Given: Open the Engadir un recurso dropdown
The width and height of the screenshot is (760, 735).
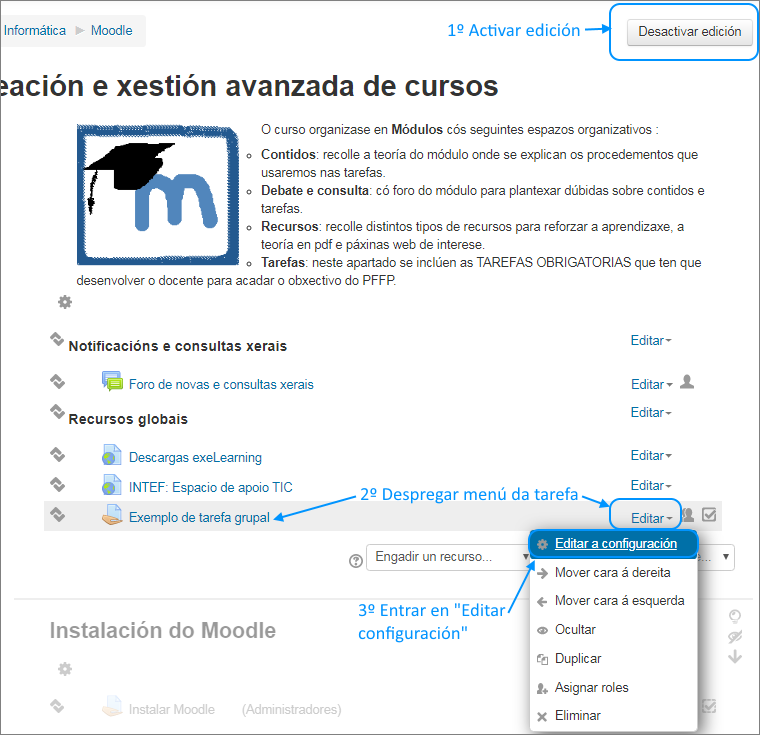Looking at the screenshot, I should (448, 557).
